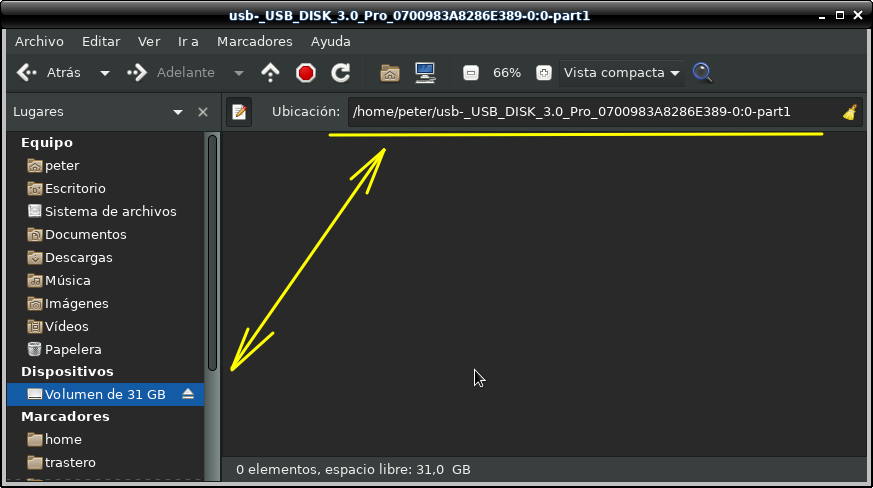873x488 pixels.
Task: Open the computer toolbar icon
Action: (x=425, y=73)
